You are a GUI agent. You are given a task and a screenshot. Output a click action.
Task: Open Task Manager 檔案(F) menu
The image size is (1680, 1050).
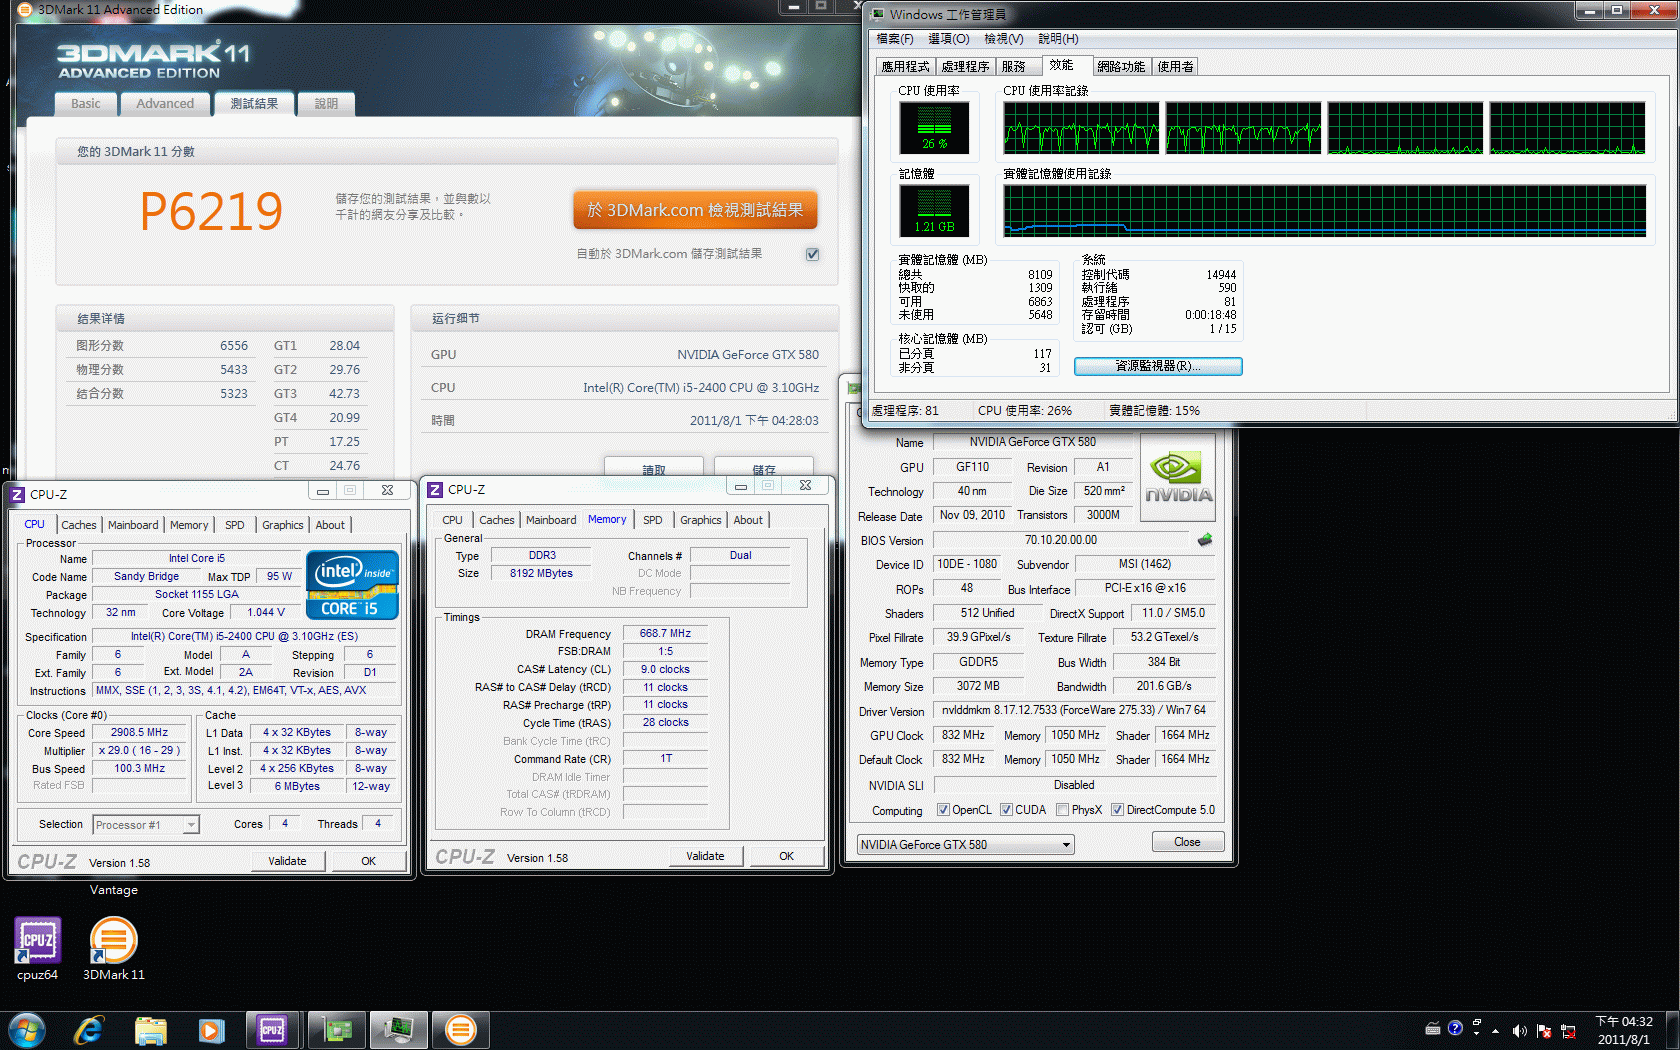(895, 39)
